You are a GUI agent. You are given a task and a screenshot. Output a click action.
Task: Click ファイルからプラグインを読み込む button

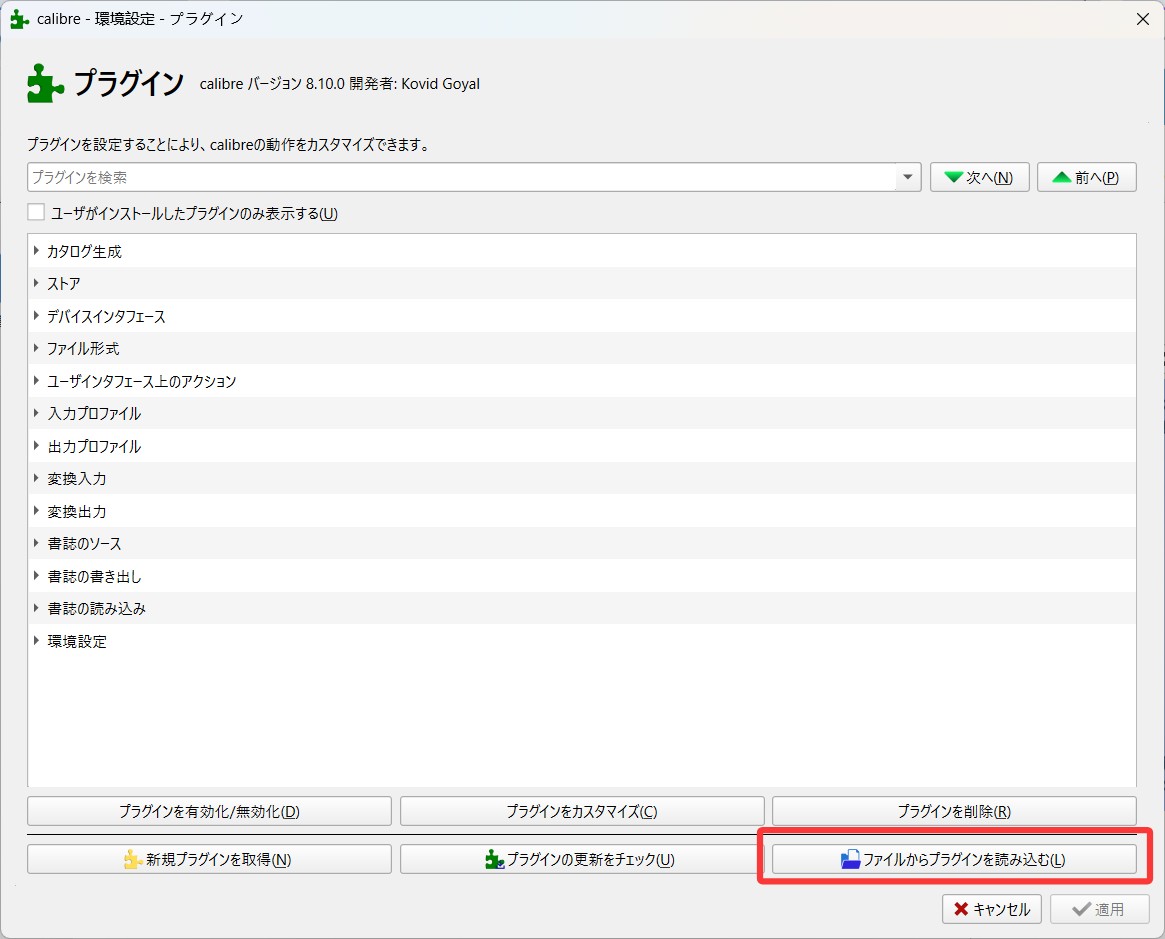[953, 859]
